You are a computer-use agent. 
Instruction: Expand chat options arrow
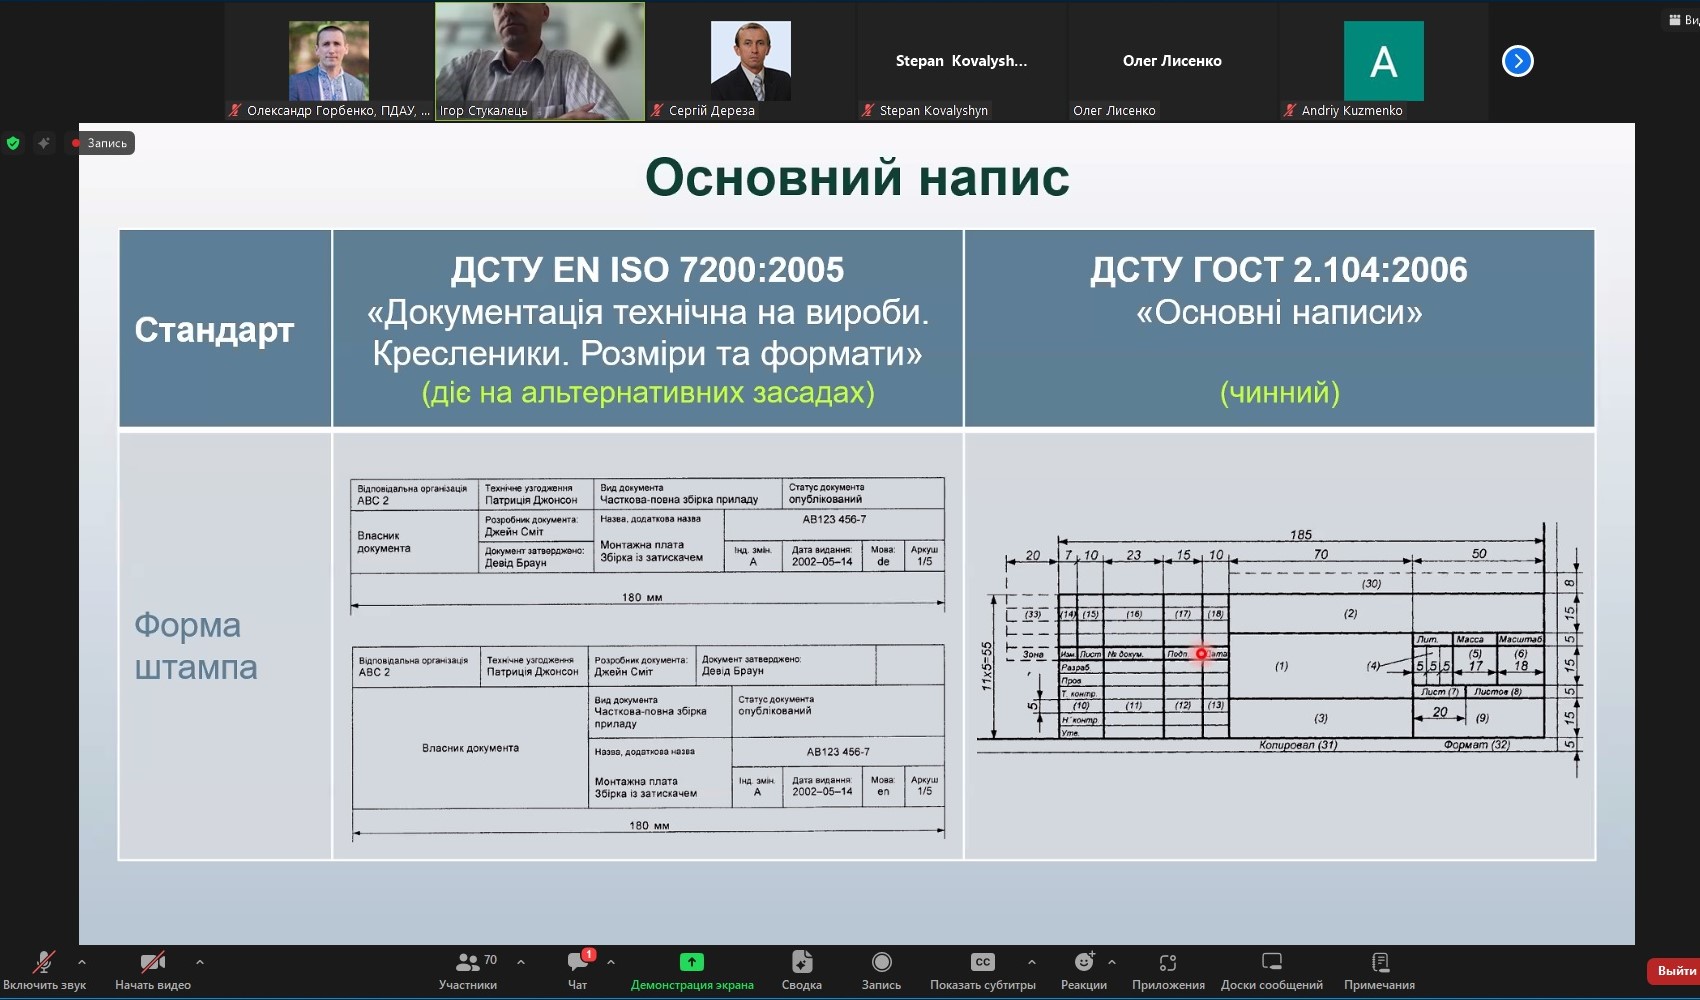(611, 962)
